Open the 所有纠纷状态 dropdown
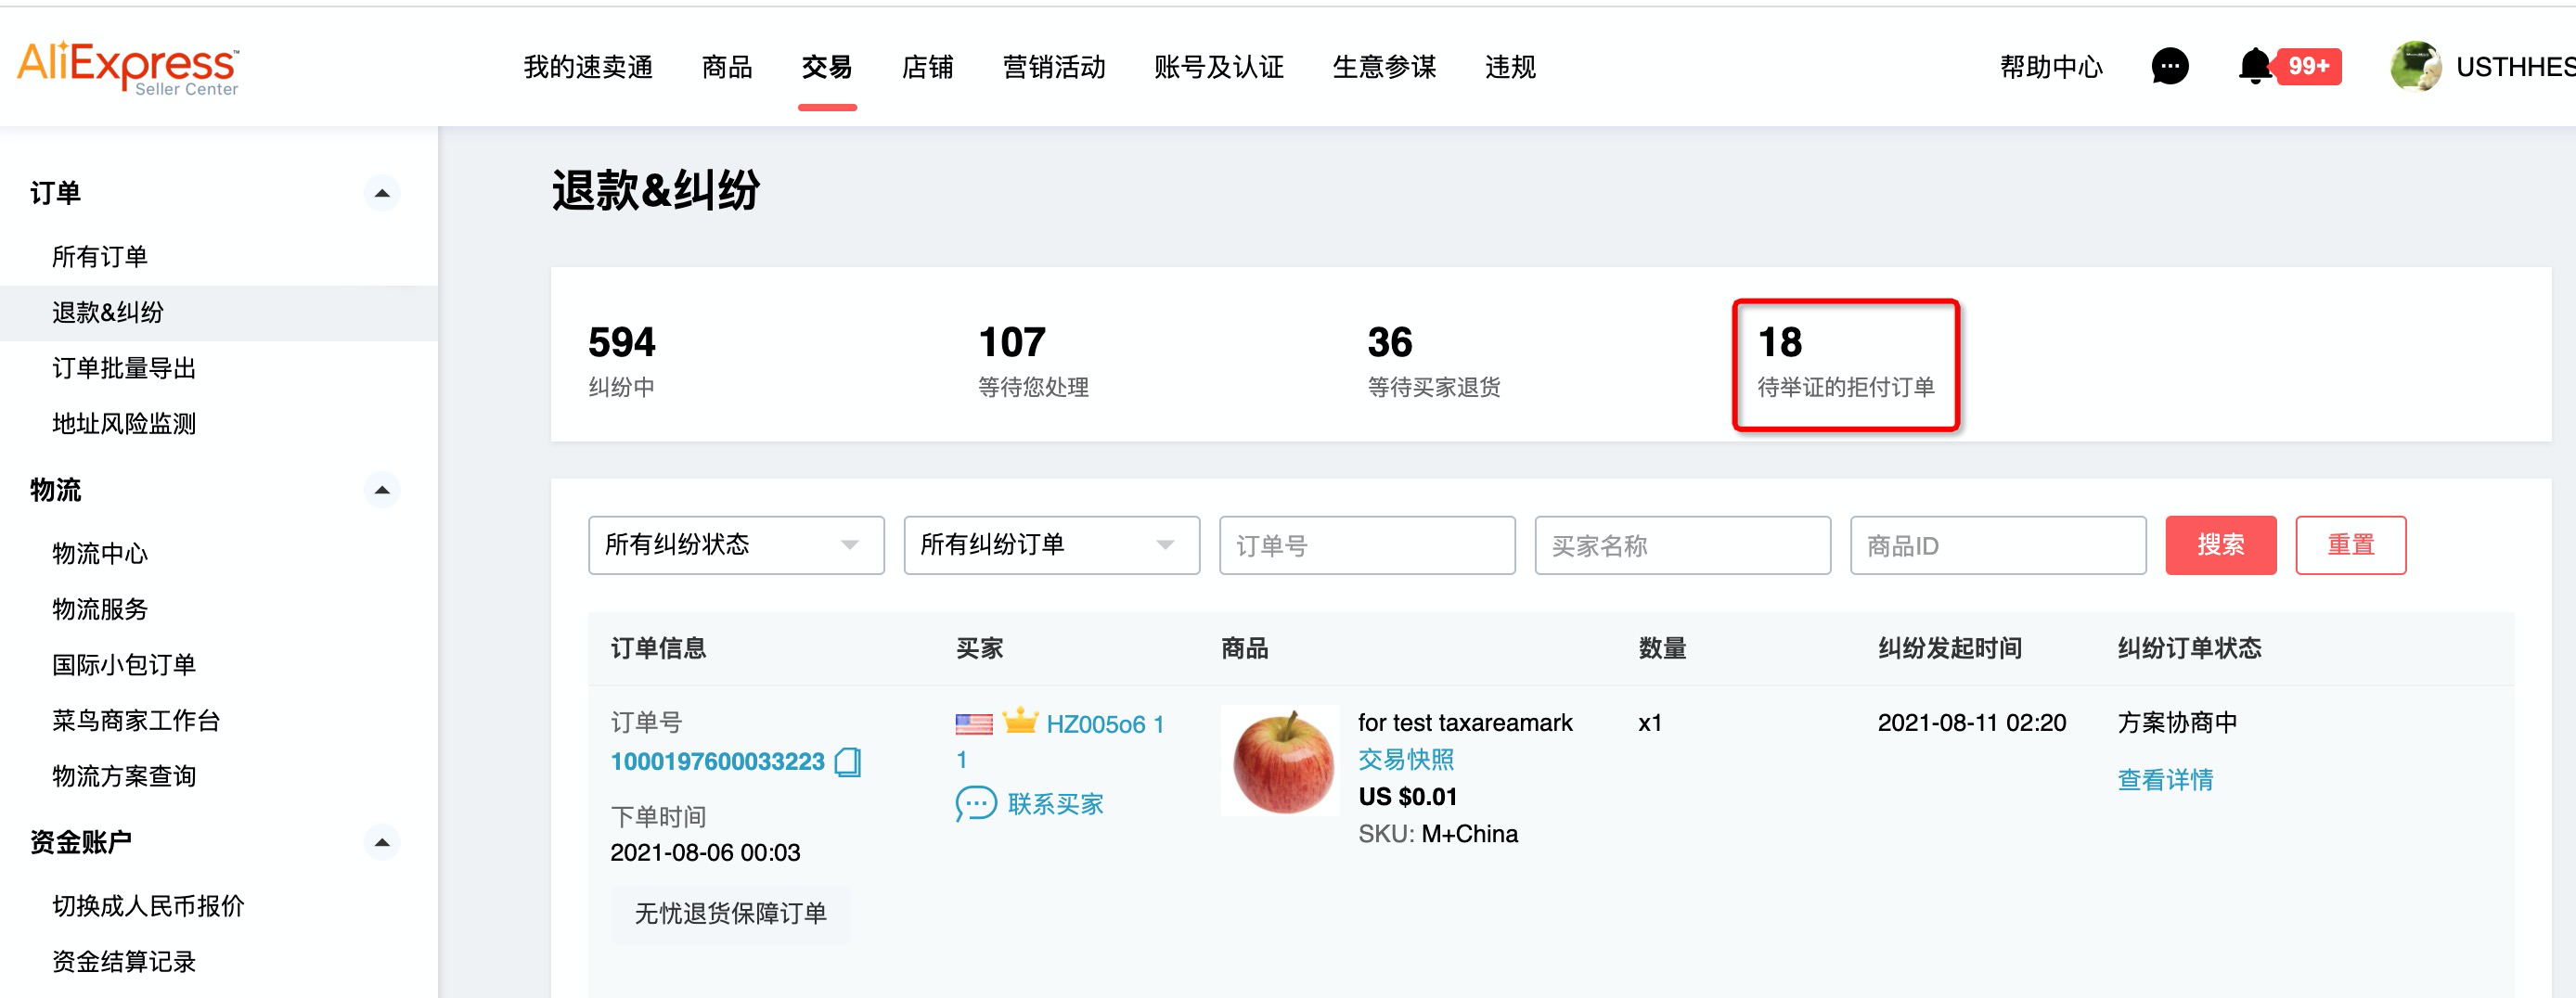 click(x=736, y=545)
